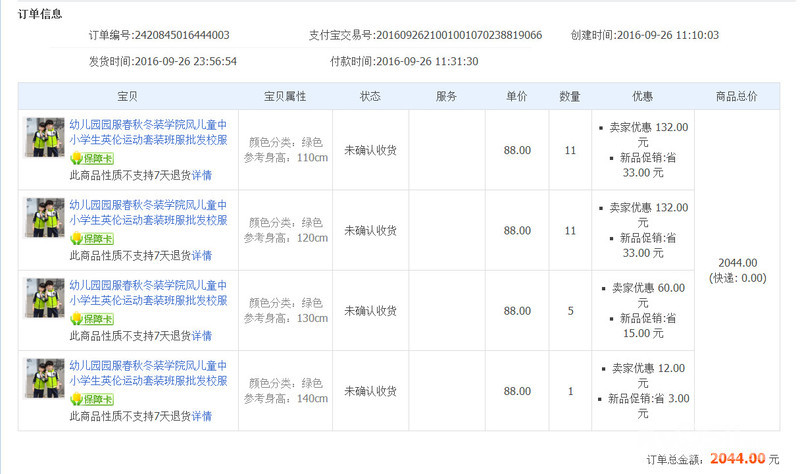Click the 保障卡 badge for the 120cm item
Image resolution: width=800 pixels, height=474 pixels.
(x=91, y=238)
